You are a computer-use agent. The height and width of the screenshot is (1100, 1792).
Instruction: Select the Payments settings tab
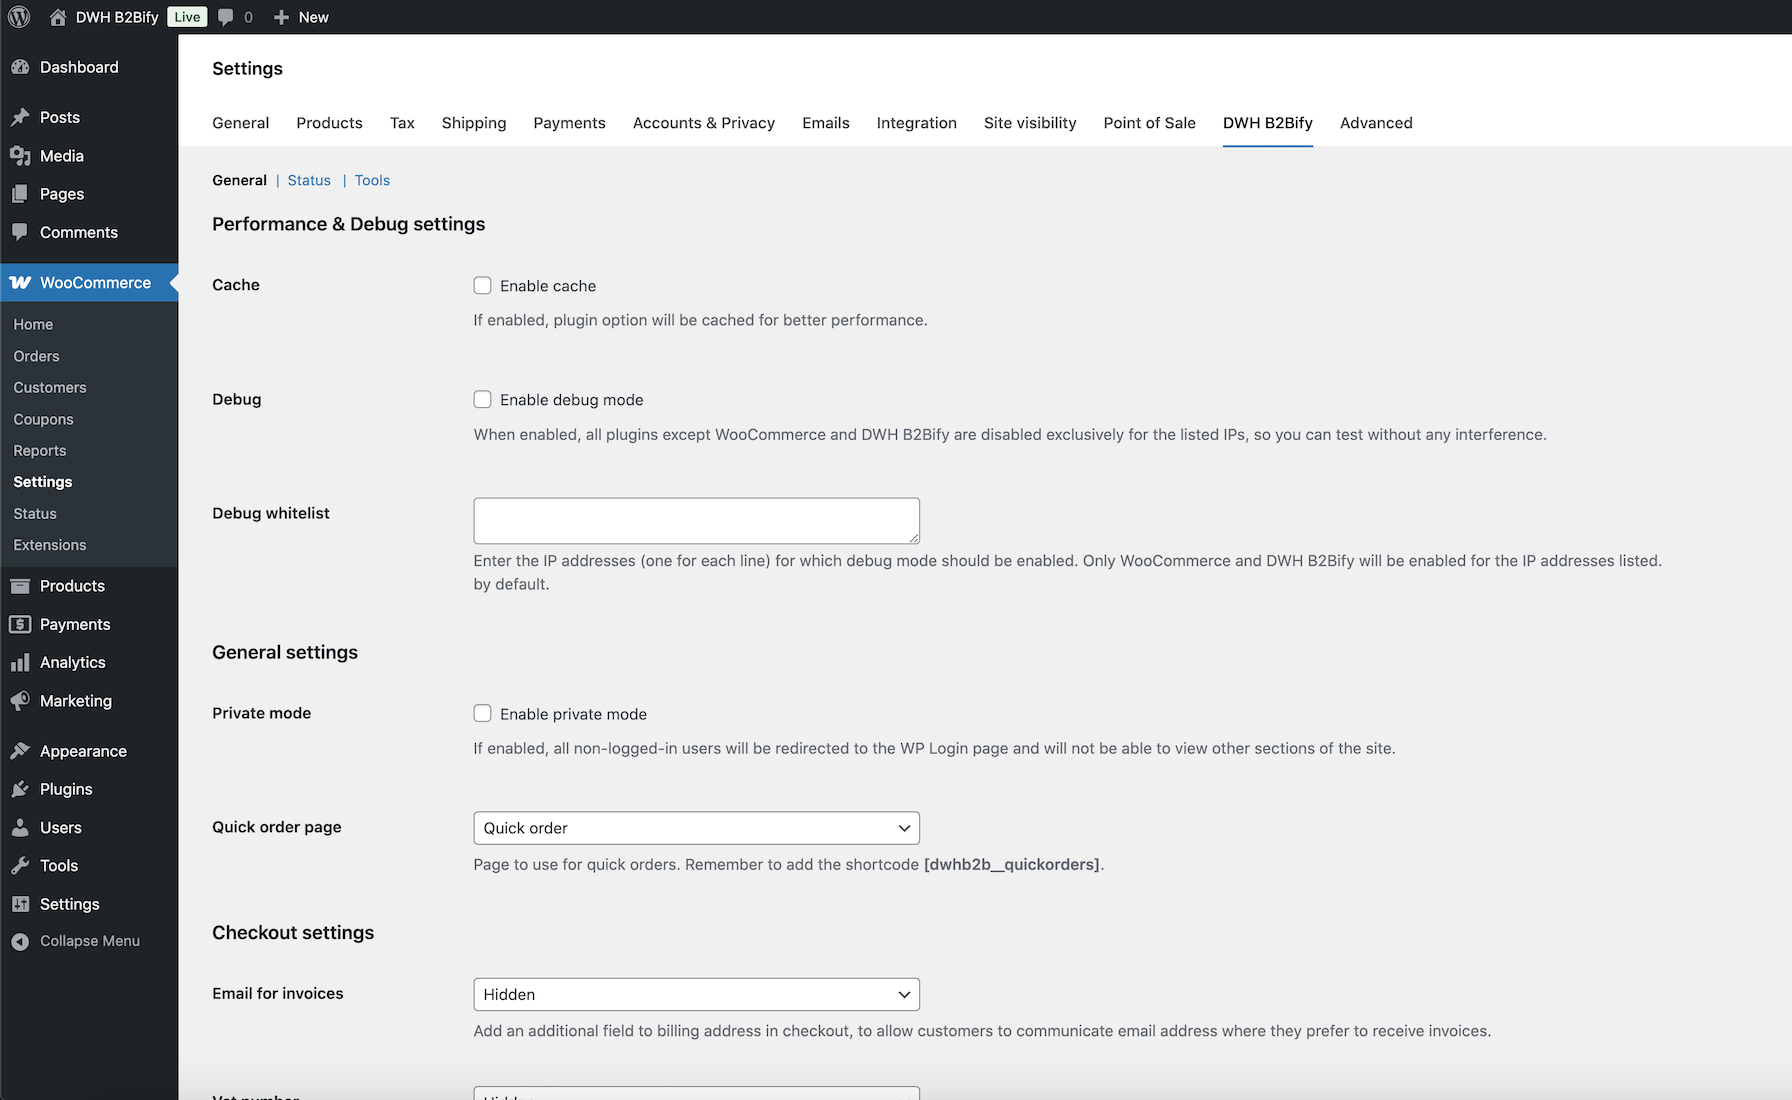coord(569,123)
